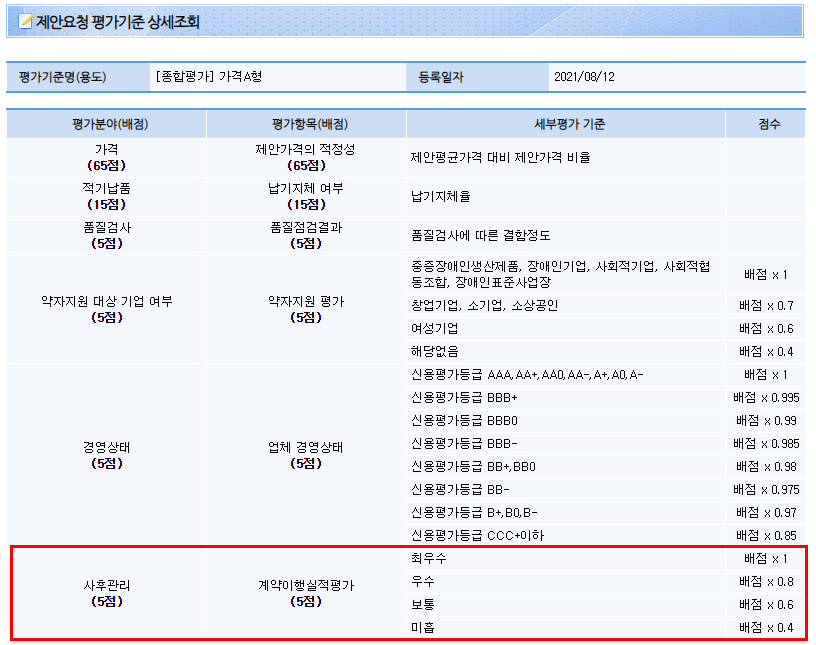Click the '점수' column header

coord(766,124)
